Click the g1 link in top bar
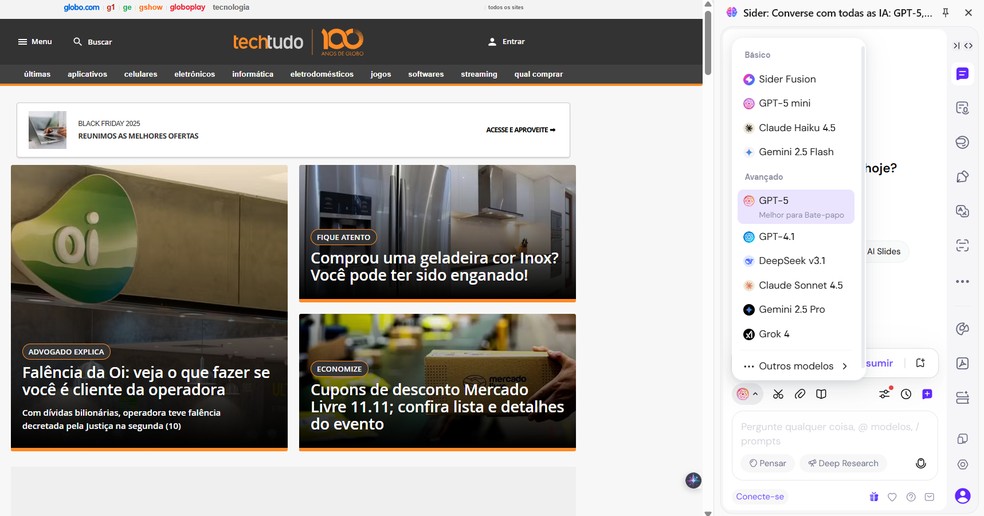 coord(110,8)
